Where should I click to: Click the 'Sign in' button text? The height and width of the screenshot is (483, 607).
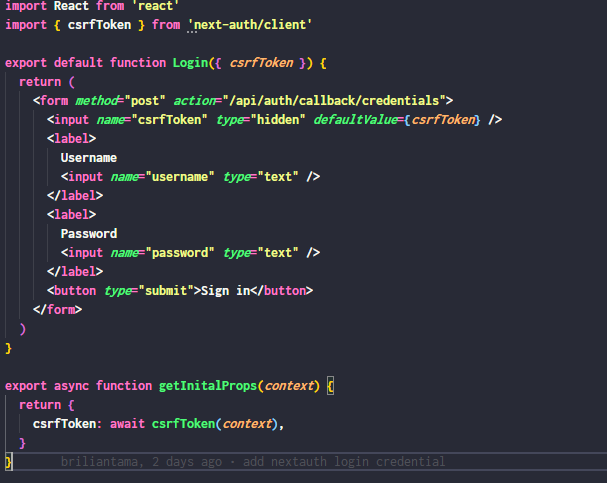226,291
